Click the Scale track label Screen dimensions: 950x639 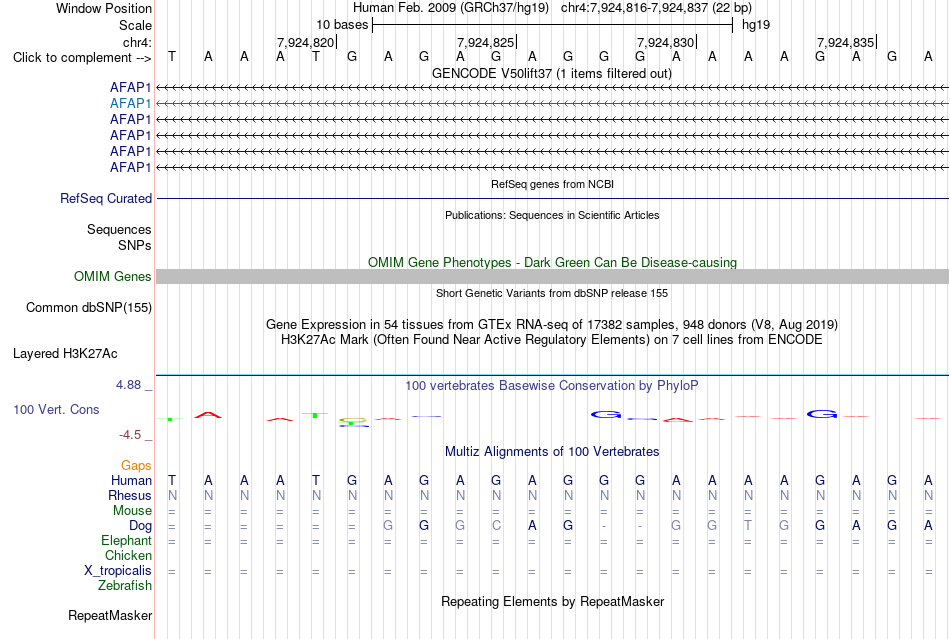pyautogui.click(x=135, y=25)
